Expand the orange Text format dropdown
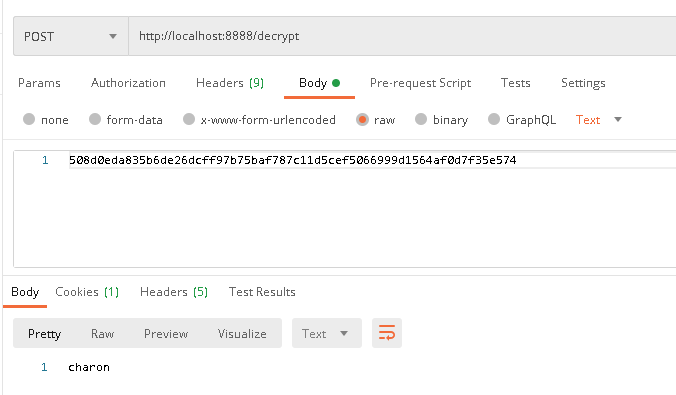This screenshot has height=395, width=676. [598, 119]
